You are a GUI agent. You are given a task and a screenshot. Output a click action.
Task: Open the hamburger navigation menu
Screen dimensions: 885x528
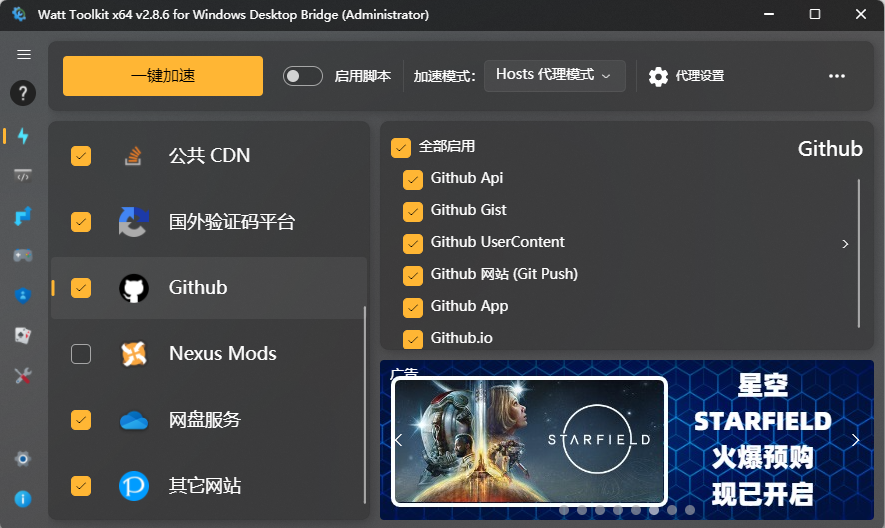[24, 55]
